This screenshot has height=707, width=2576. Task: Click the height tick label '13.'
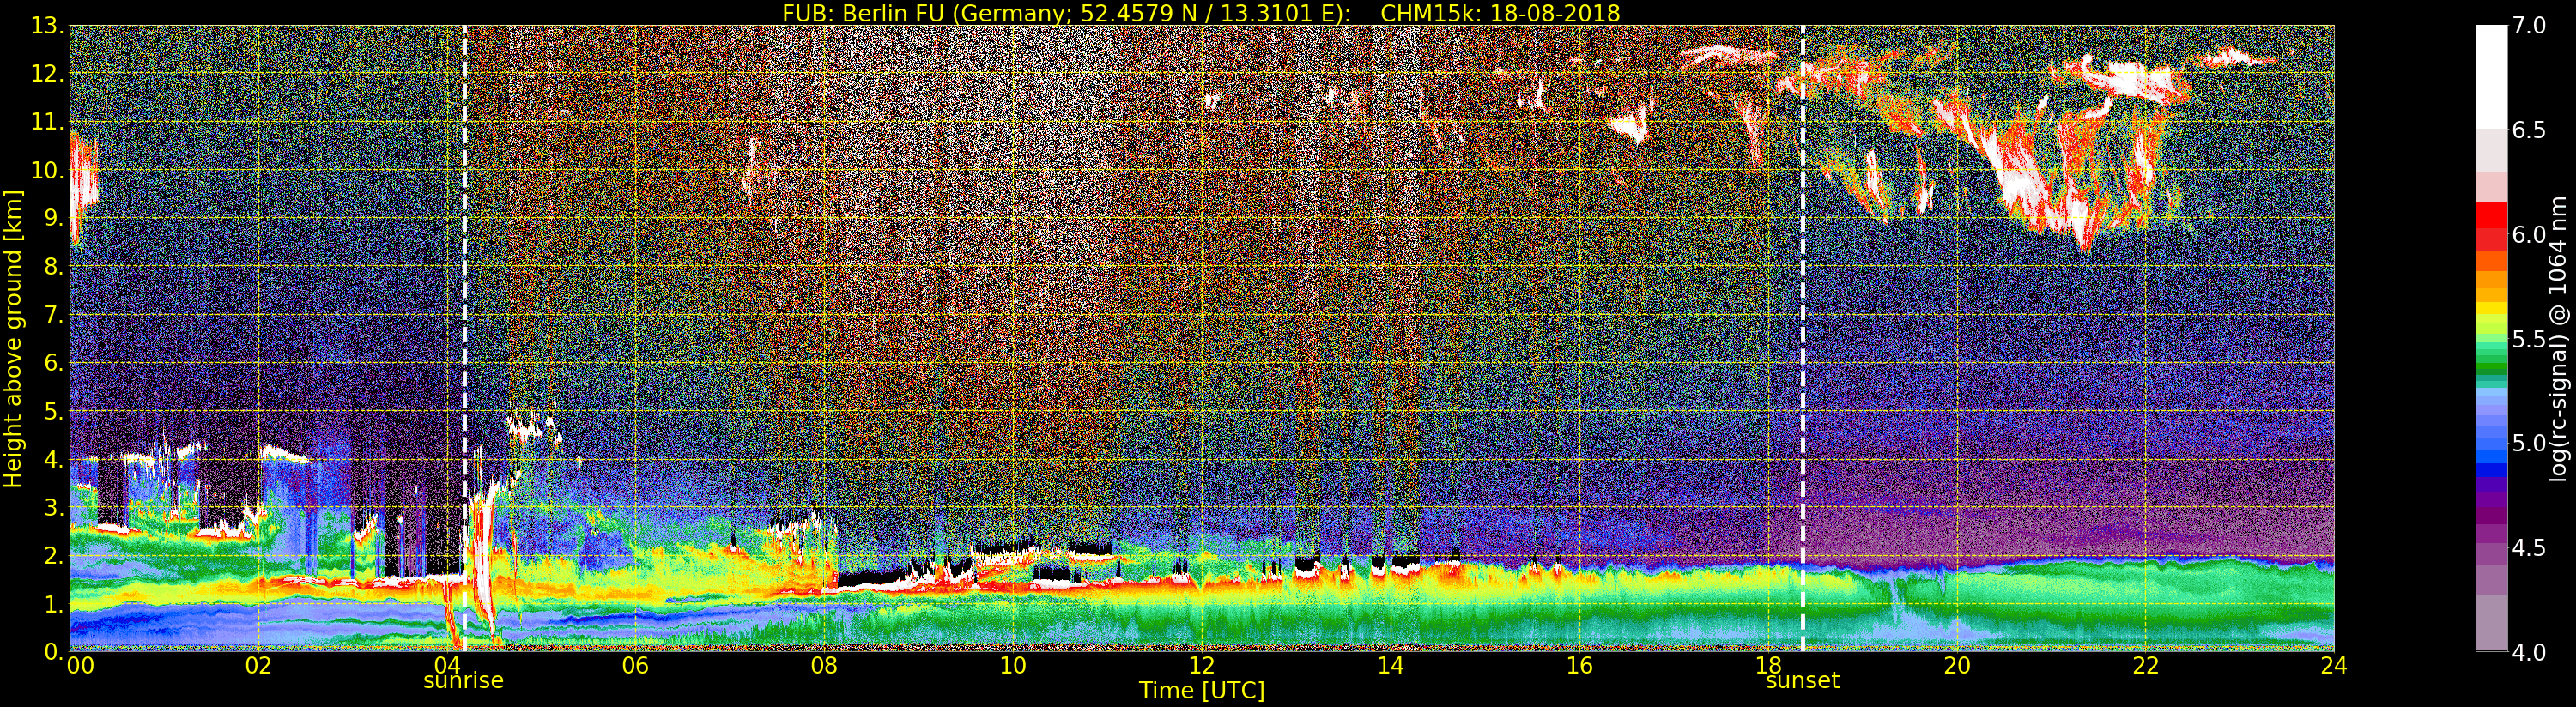click(x=47, y=26)
